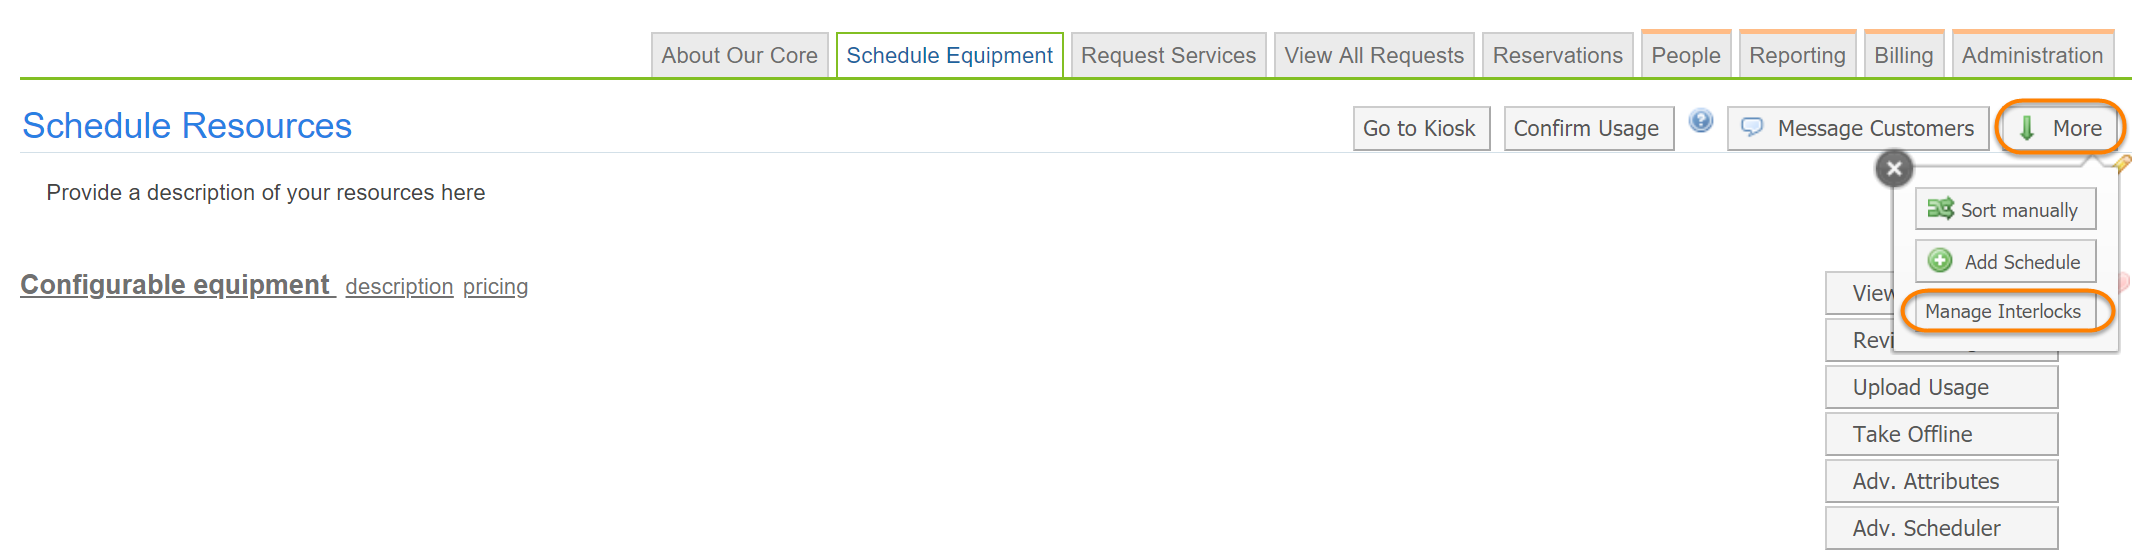Open Message Customers dialog

pyautogui.click(x=1858, y=129)
